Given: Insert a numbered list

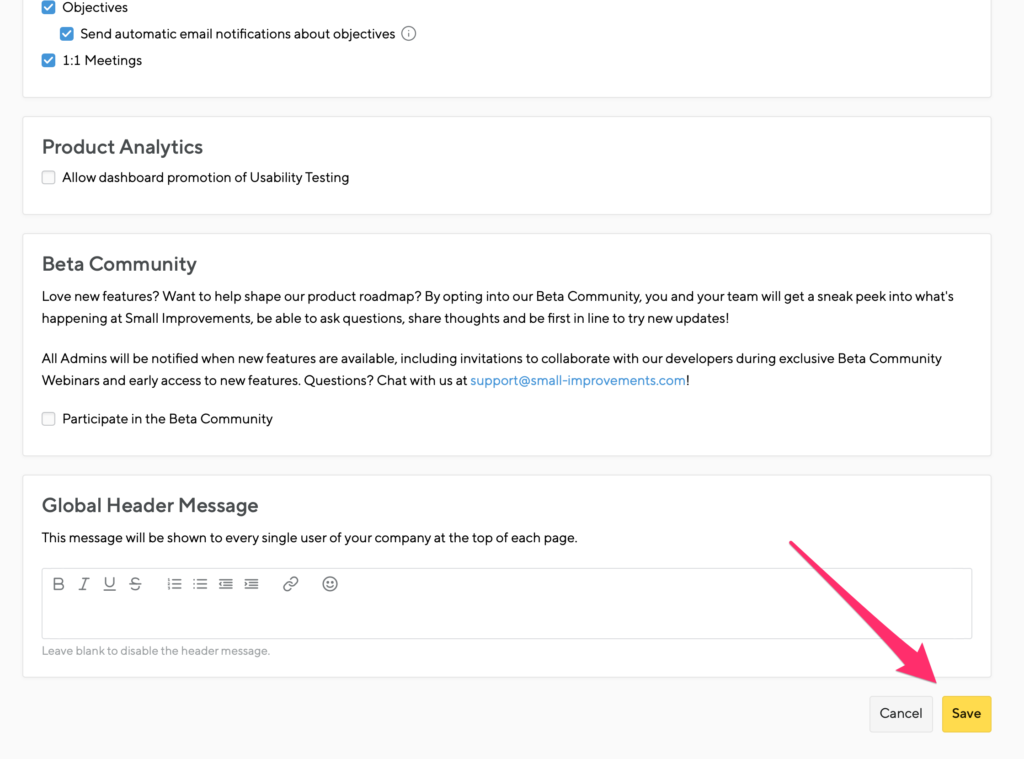Looking at the screenshot, I should pos(174,584).
